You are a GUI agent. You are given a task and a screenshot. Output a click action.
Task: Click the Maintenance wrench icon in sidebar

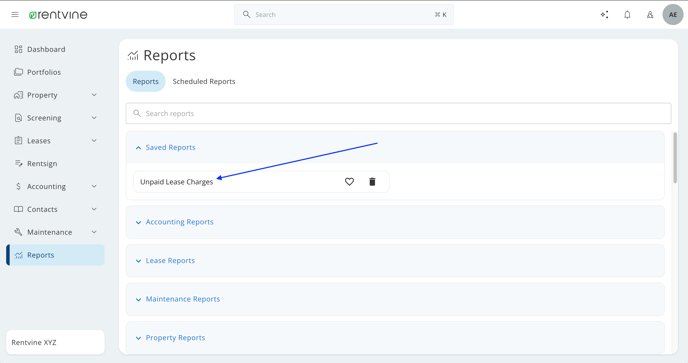click(18, 232)
